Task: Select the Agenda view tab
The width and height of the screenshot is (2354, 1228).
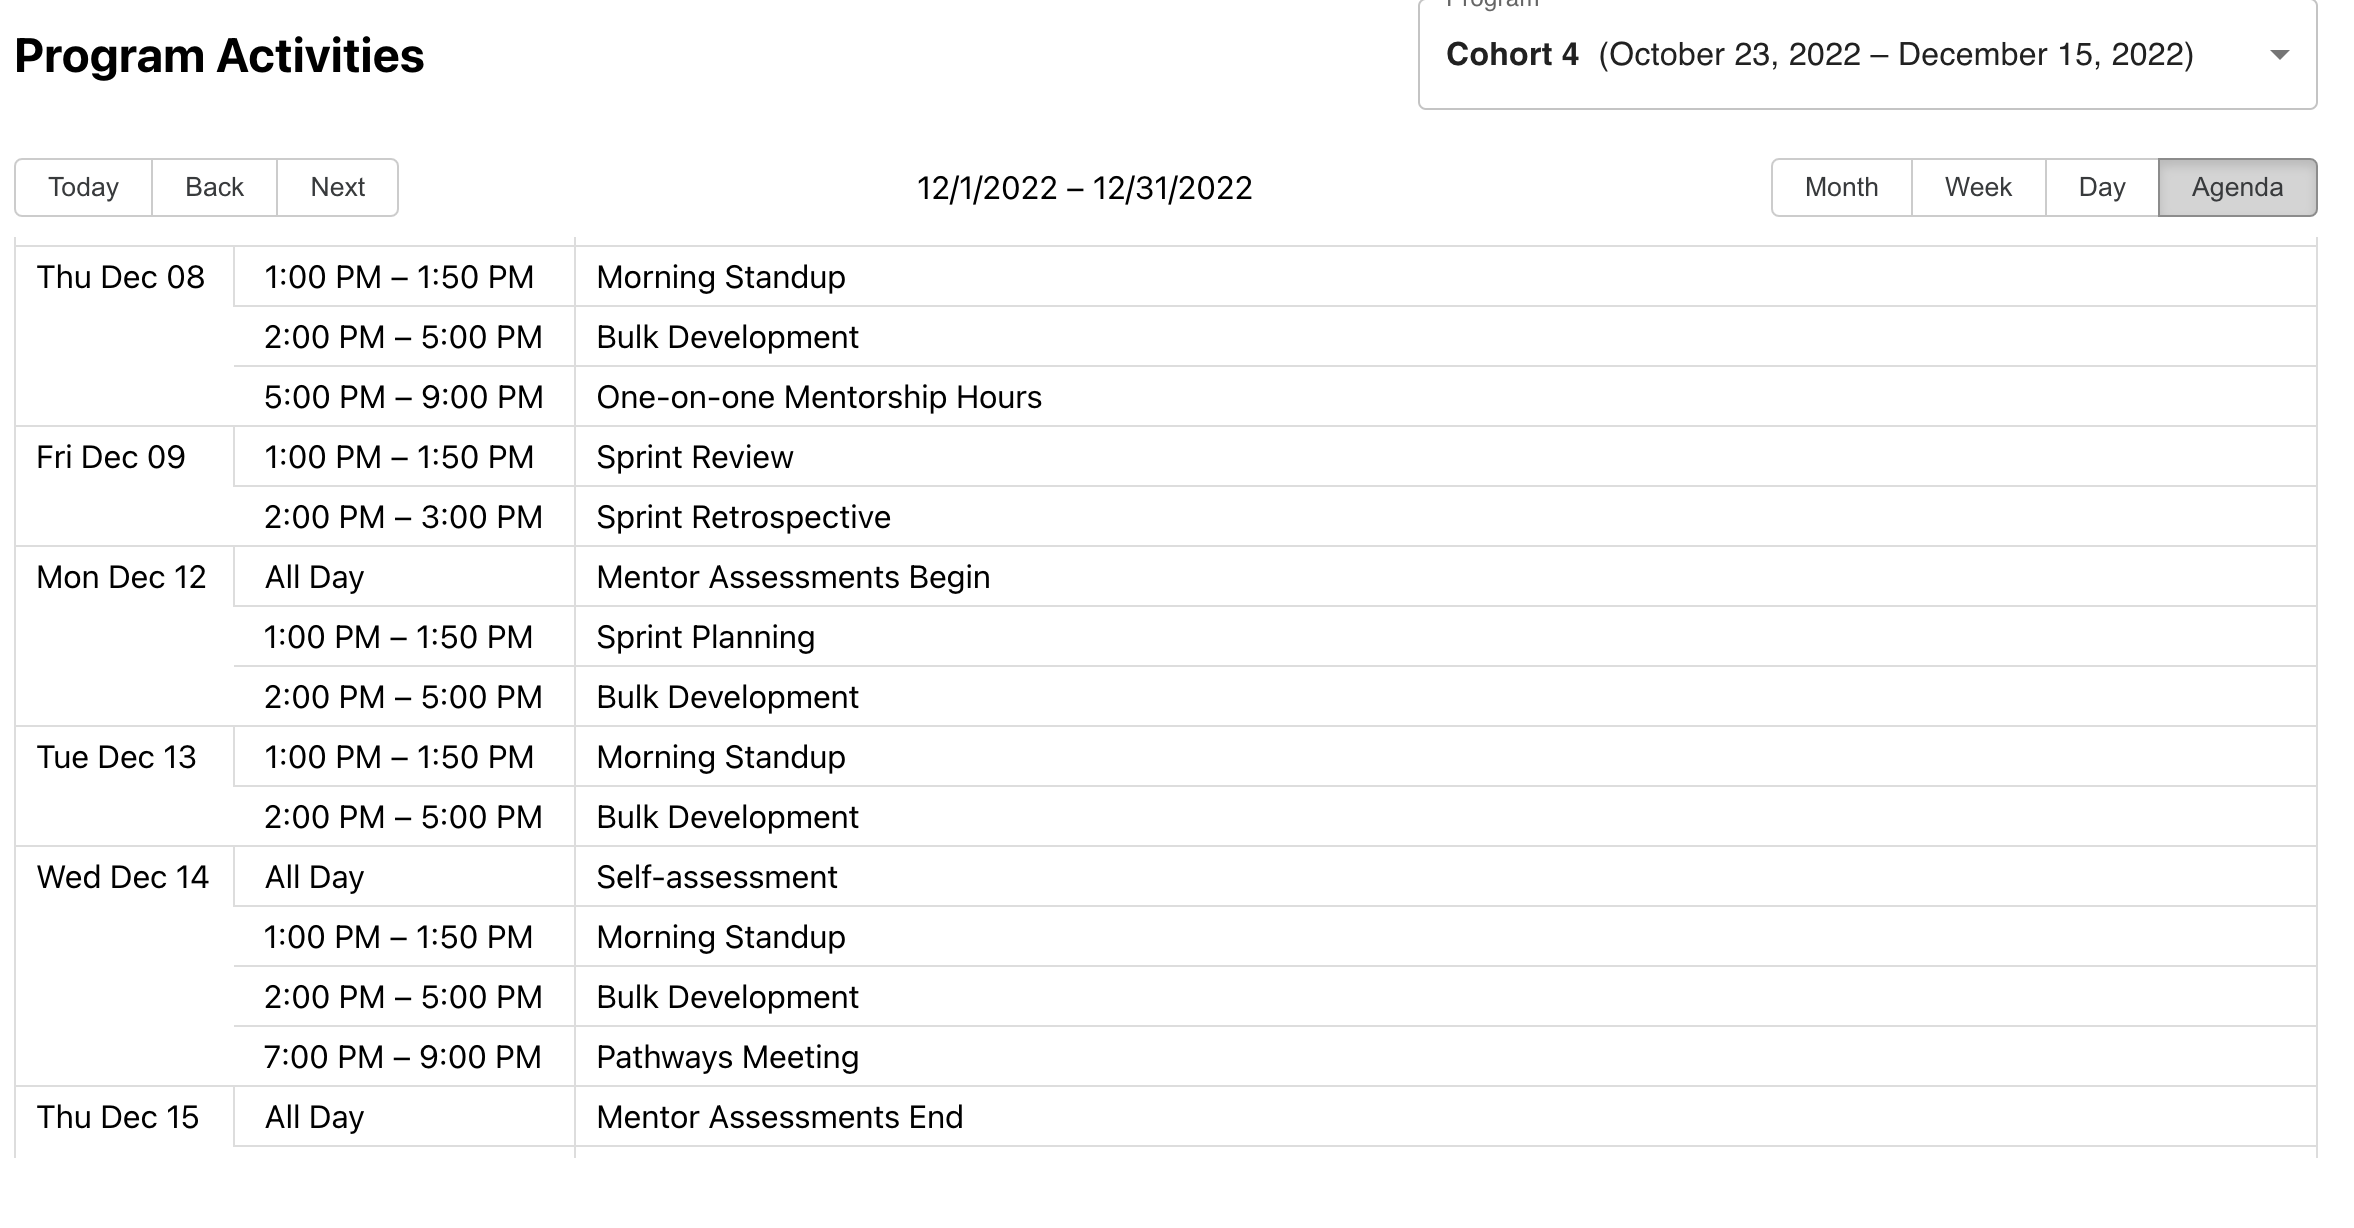Action: [2237, 187]
